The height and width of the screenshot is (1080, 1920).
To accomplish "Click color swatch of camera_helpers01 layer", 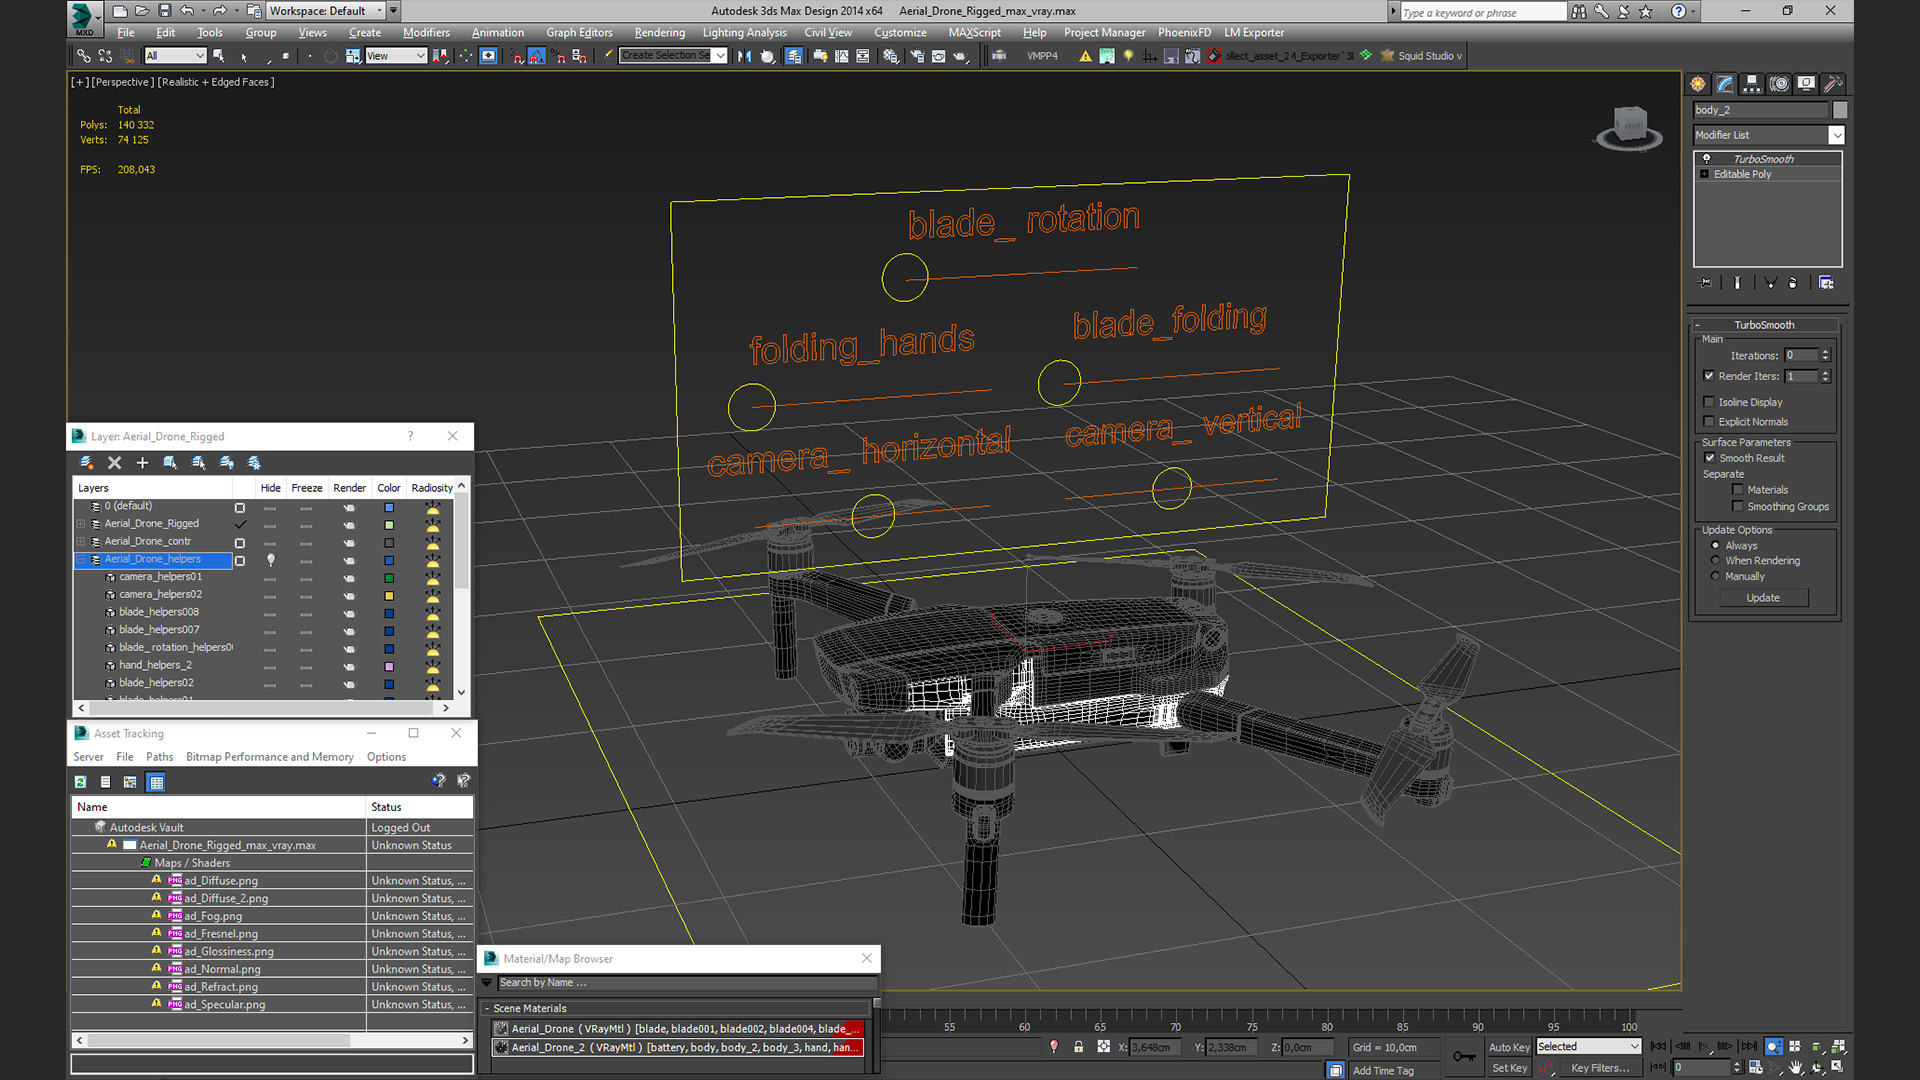I will 389,578.
